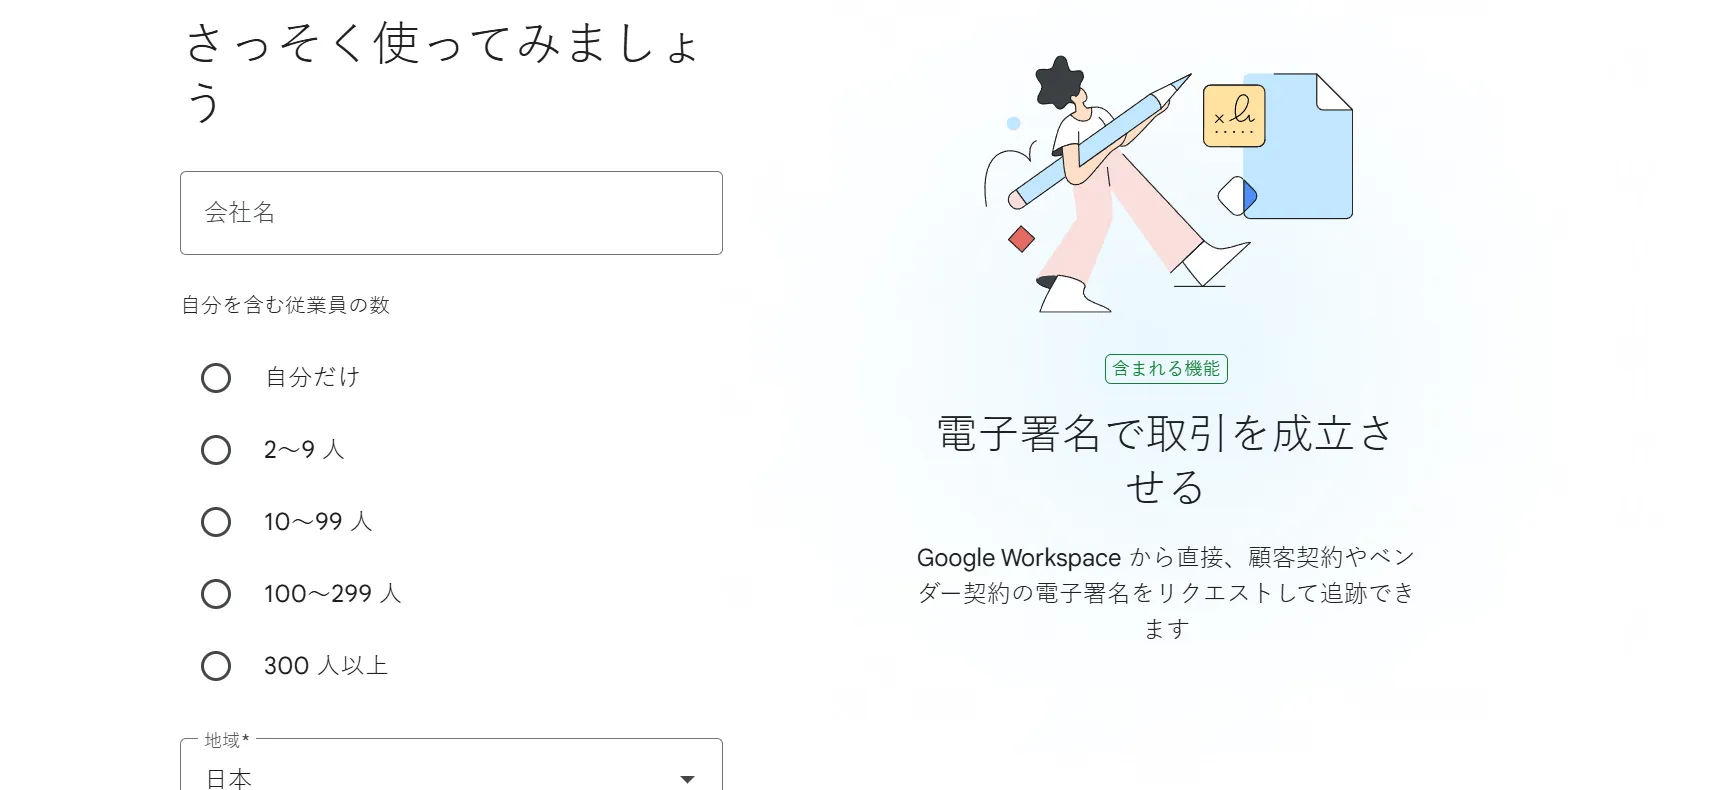The image size is (1714, 790).
Task: Select the 自分だけ radio button
Action: (x=216, y=378)
